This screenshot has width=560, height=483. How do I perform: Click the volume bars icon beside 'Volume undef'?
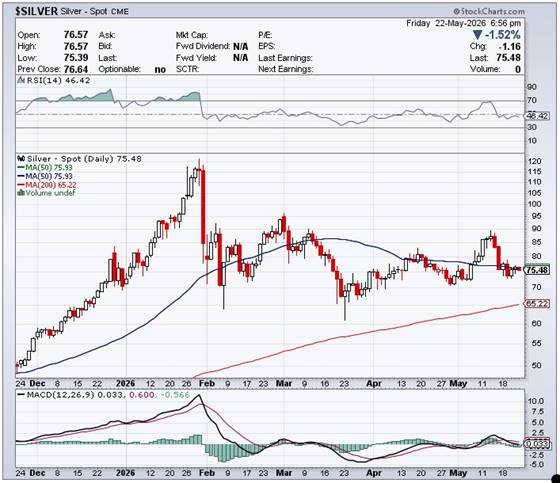pos(21,193)
